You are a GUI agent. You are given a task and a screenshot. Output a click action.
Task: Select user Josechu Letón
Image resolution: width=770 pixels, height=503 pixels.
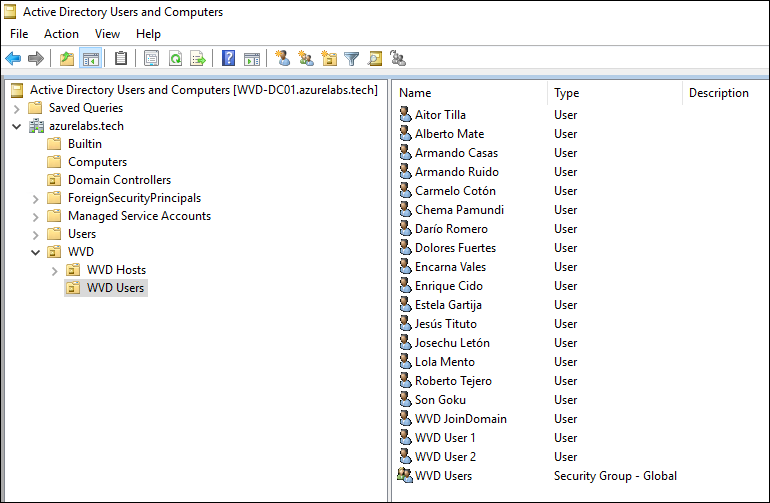point(452,342)
